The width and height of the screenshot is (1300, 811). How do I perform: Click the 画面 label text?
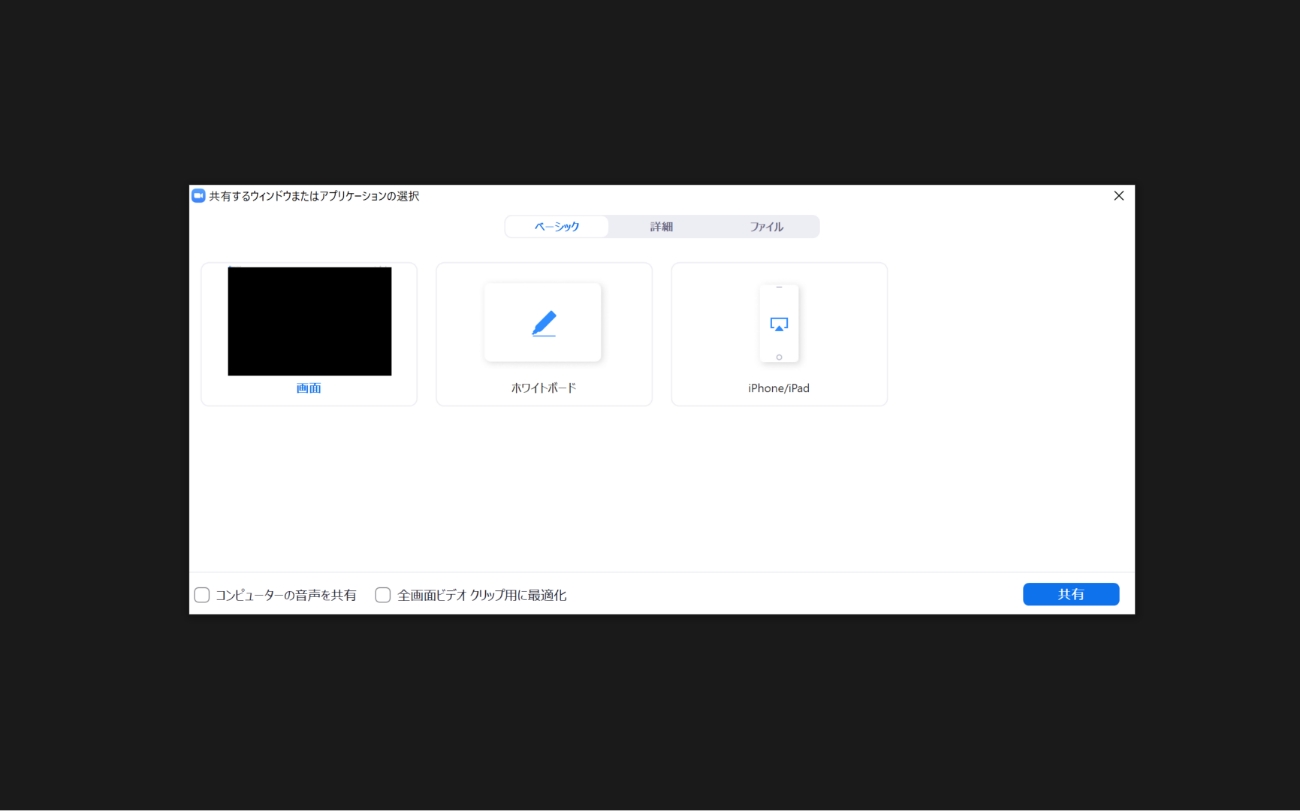click(x=309, y=388)
